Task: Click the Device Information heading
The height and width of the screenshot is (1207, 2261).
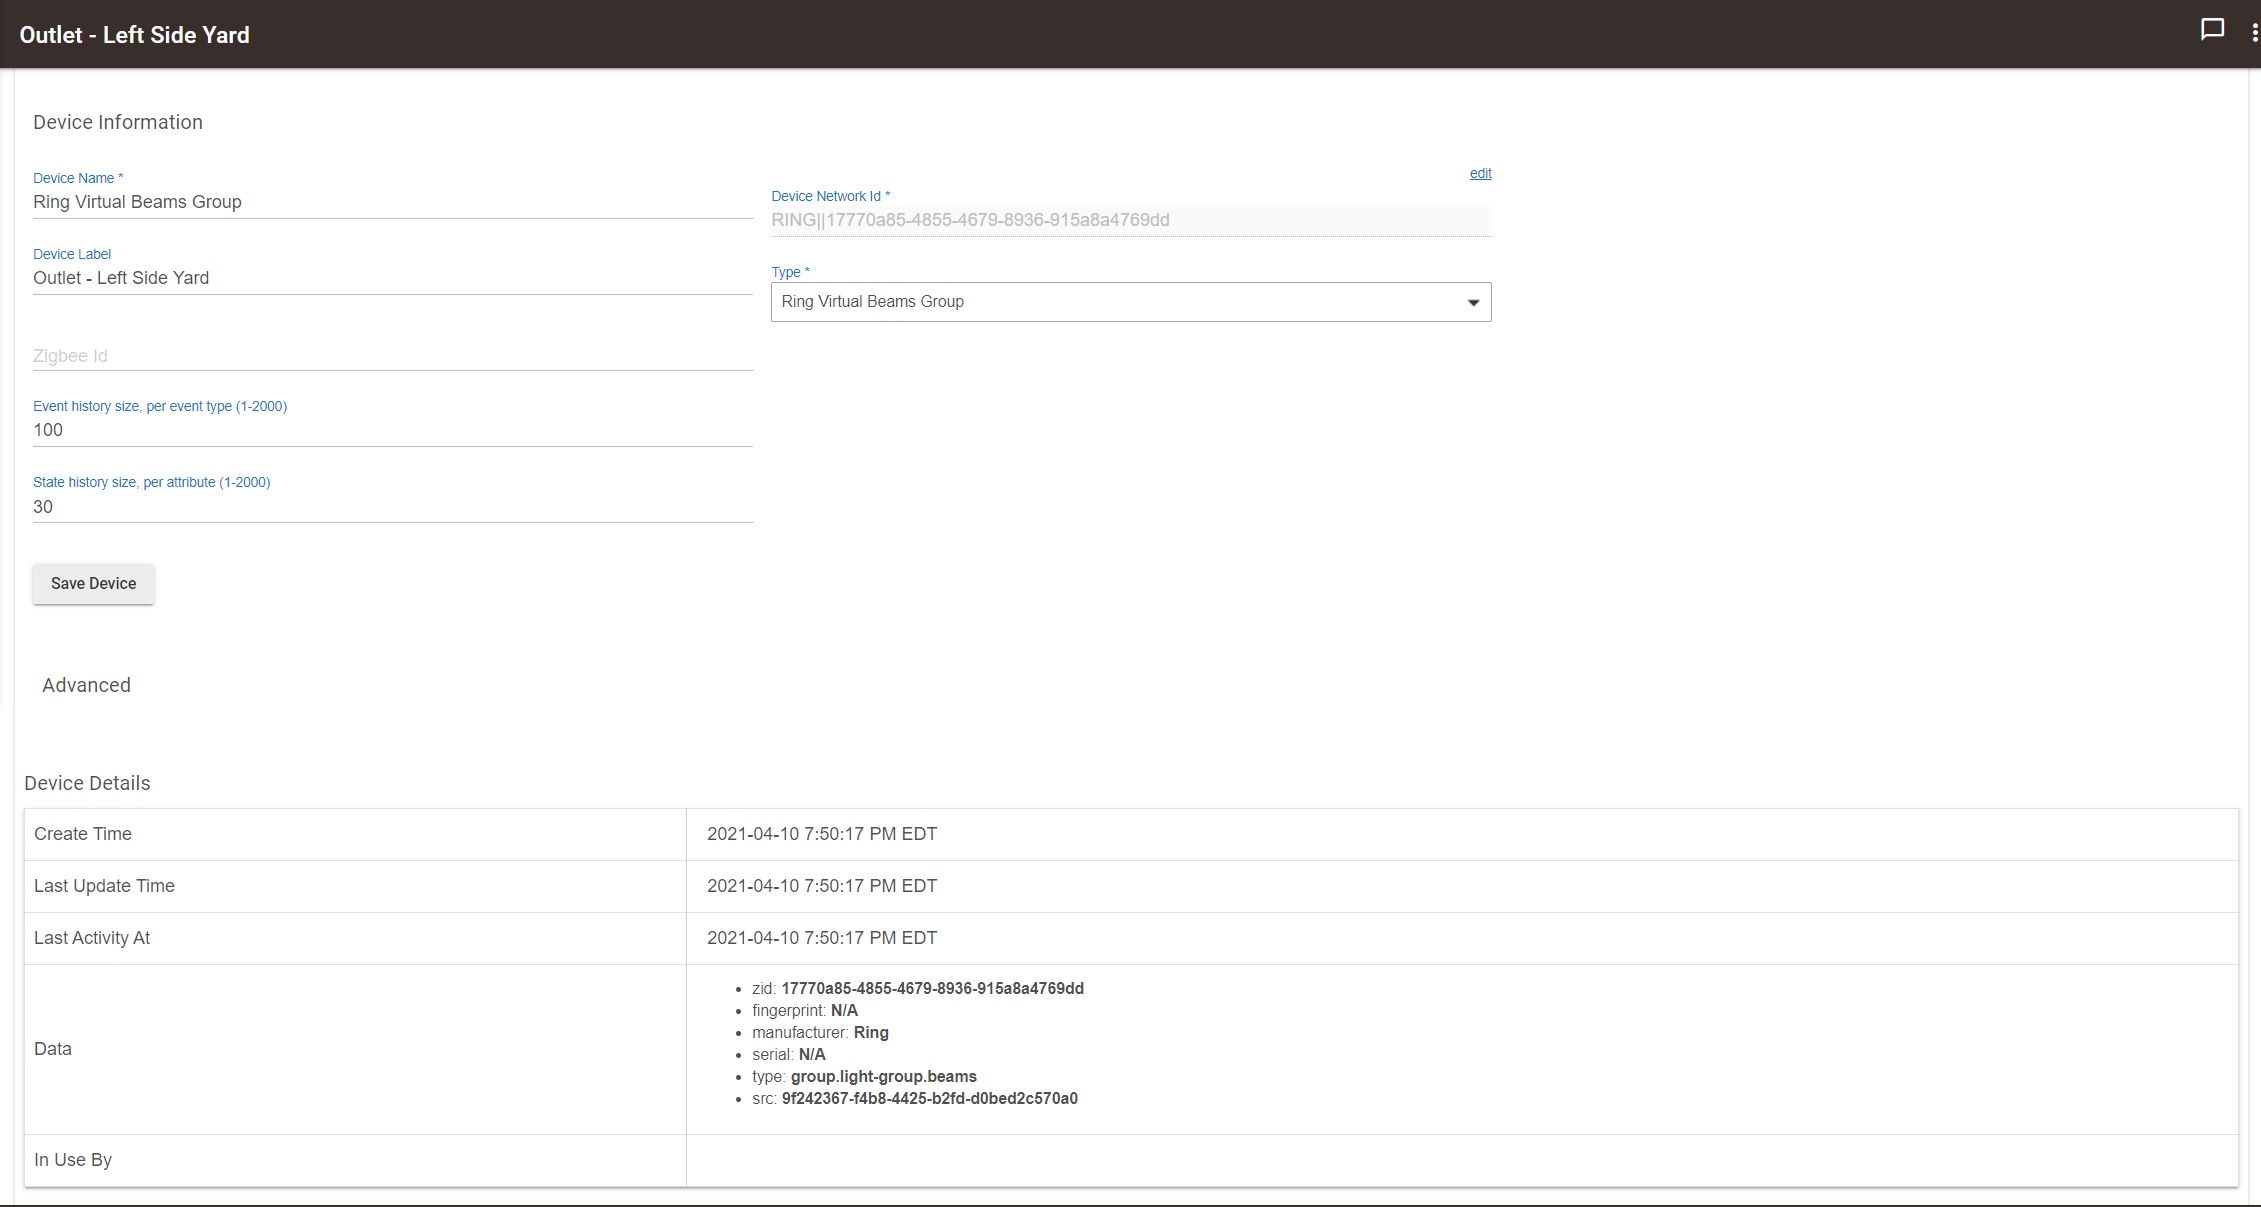Action: pyautogui.click(x=118, y=122)
